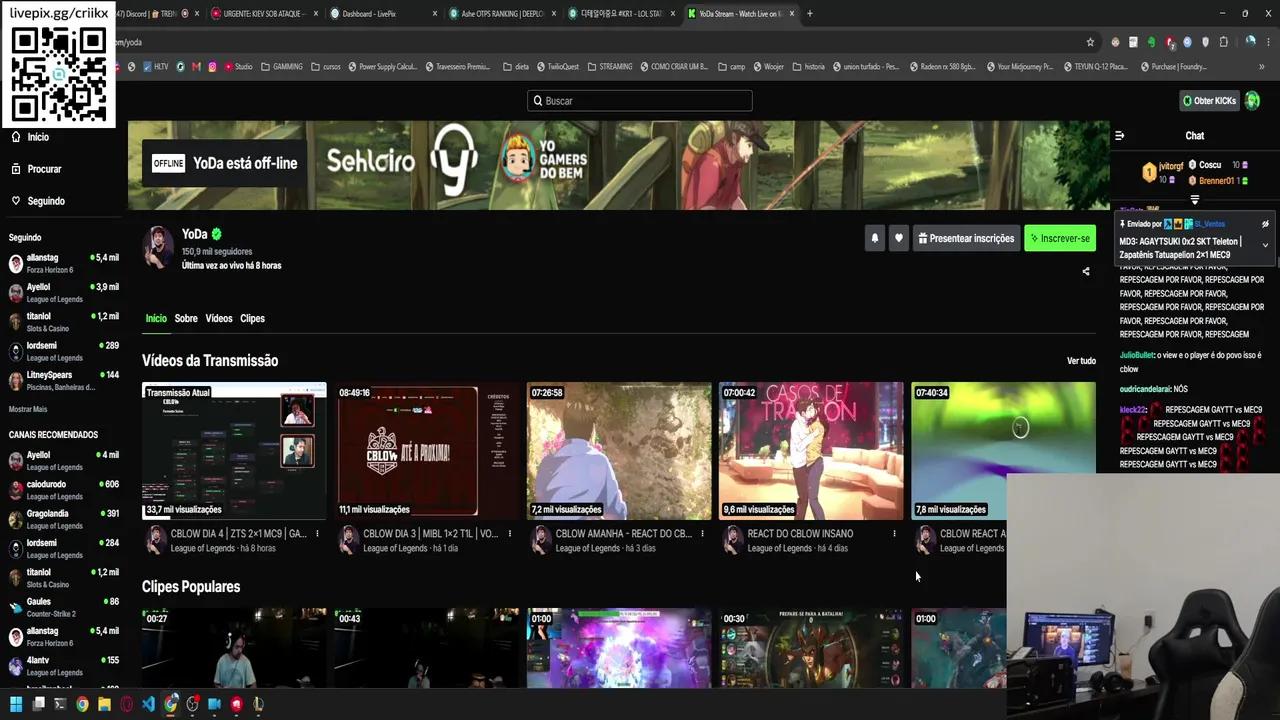The width and height of the screenshot is (1280, 720).
Task: Open the user avatar menu top right
Action: (1253, 101)
